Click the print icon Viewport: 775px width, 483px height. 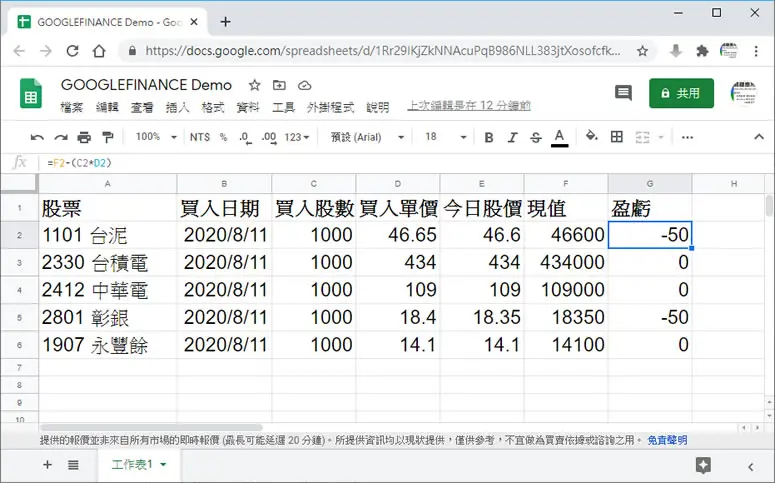(84, 137)
